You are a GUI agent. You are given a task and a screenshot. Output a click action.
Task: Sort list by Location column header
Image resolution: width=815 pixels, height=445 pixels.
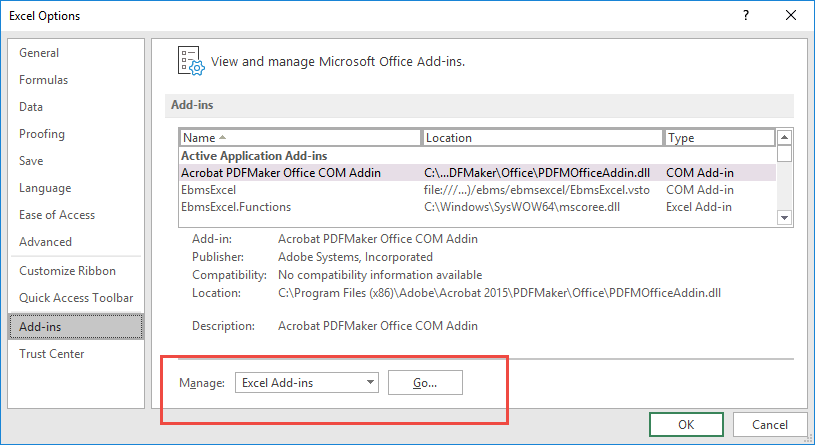542,138
